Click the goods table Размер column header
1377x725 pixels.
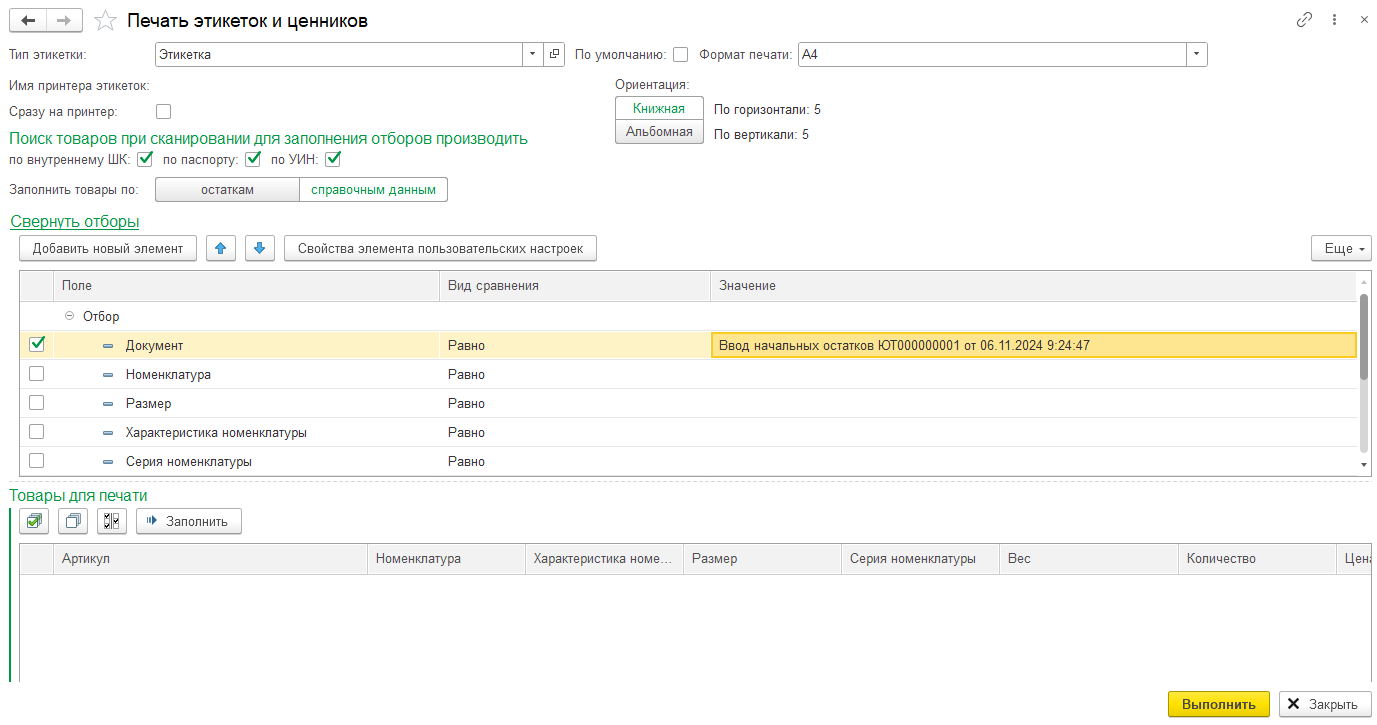coord(762,558)
